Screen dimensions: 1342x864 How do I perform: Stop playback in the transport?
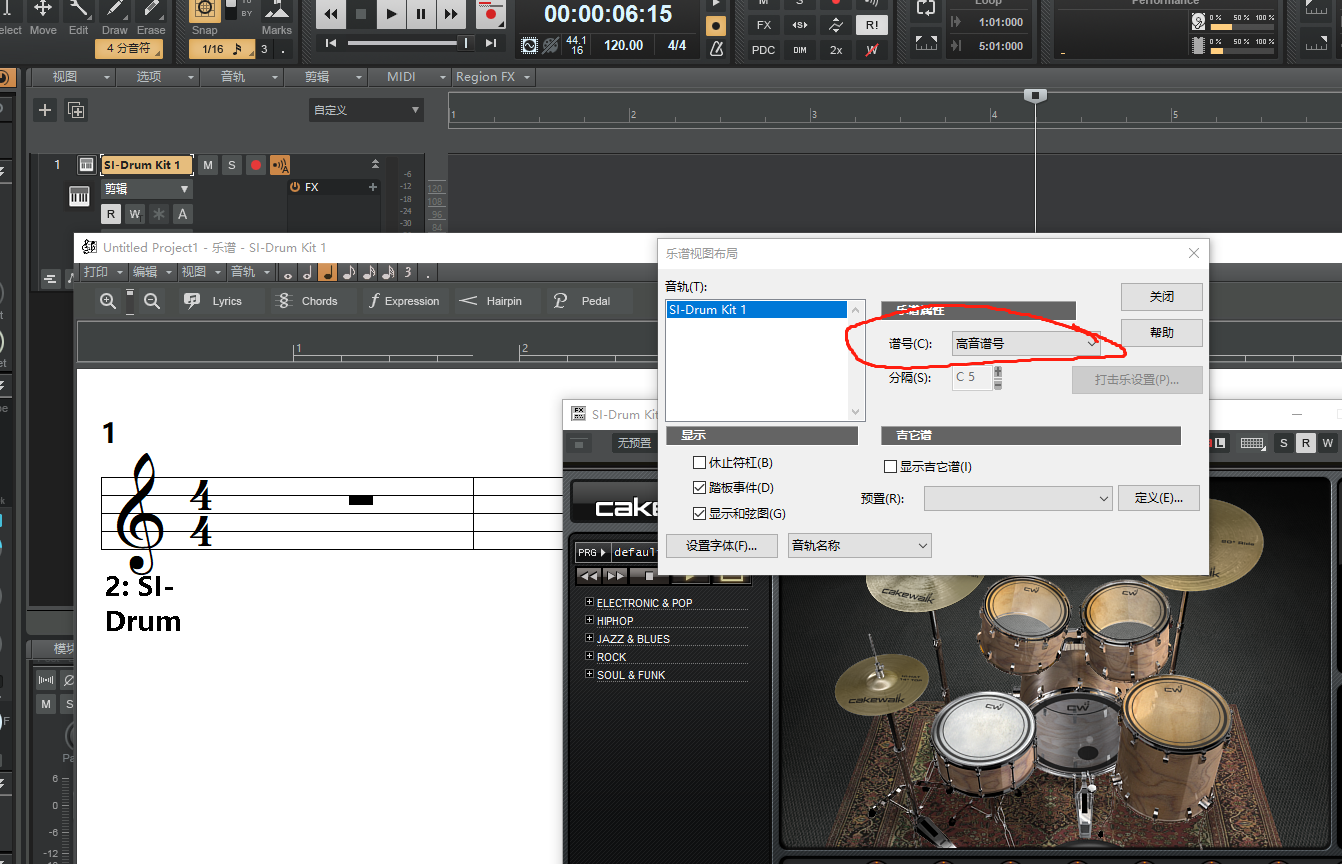(x=361, y=14)
